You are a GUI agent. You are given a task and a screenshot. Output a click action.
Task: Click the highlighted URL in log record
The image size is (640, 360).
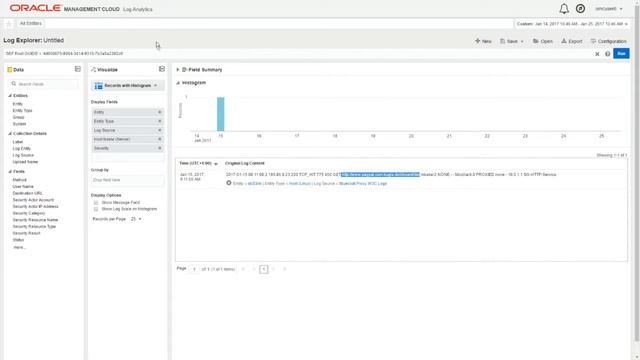(x=380, y=175)
